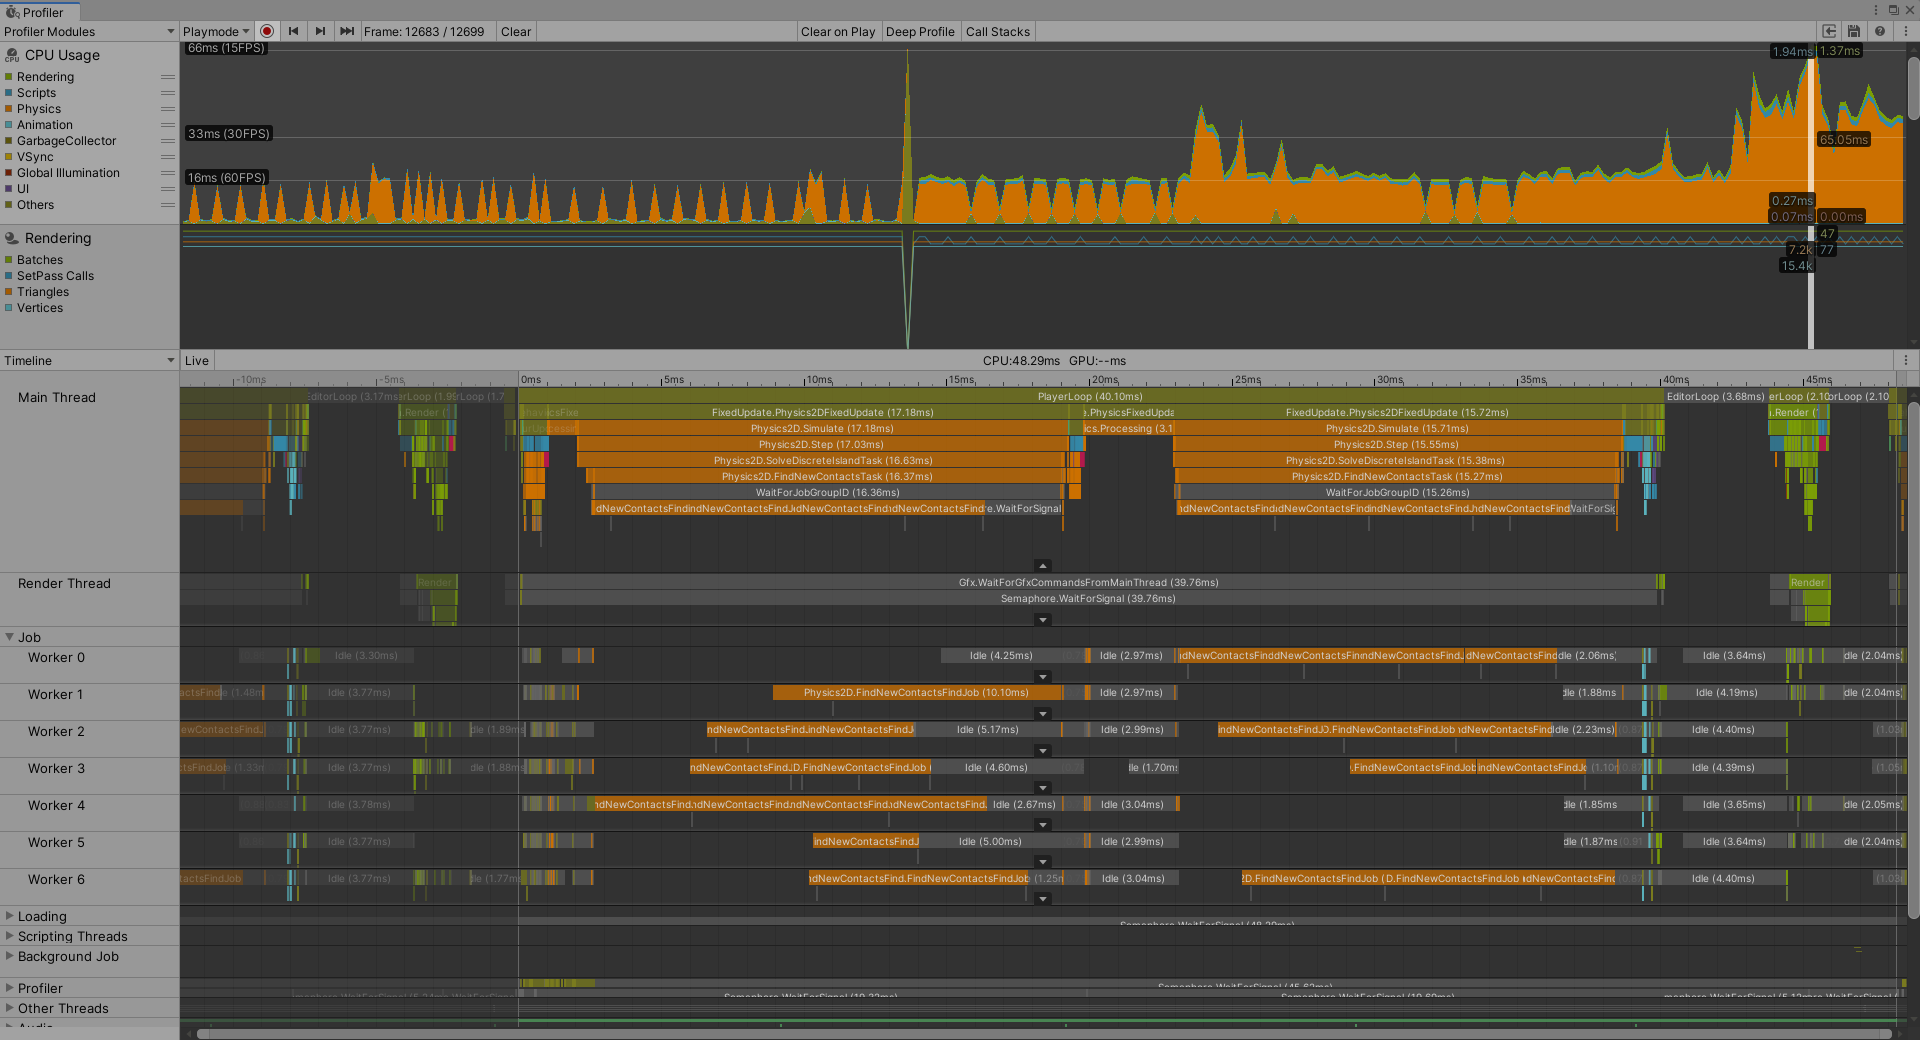Toggle Animation category visibility
Image resolution: width=1920 pixels, height=1040 pixels.
coord(9,125)
